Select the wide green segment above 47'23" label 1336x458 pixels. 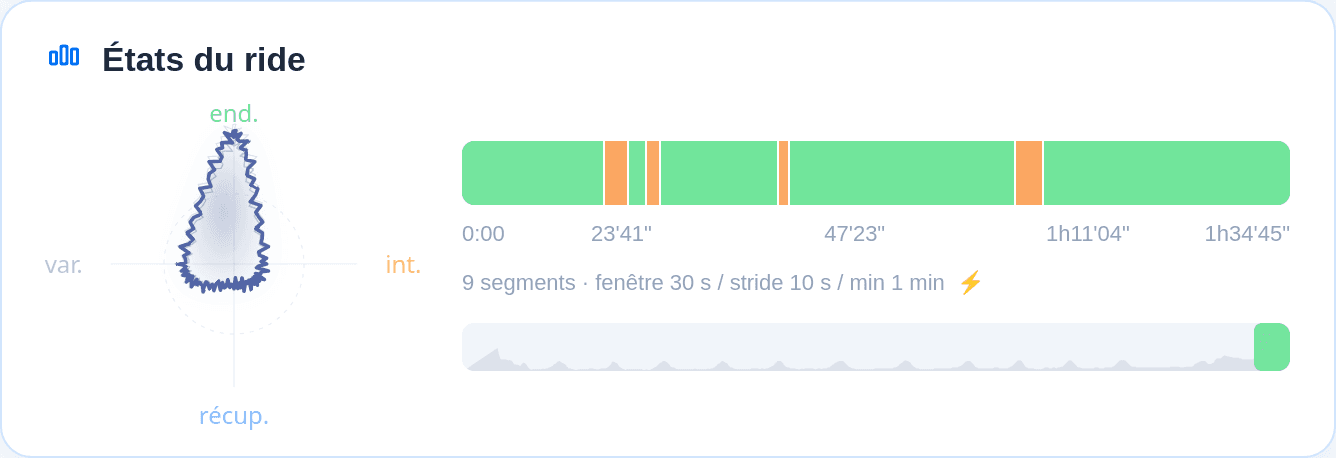click(902, 173)
